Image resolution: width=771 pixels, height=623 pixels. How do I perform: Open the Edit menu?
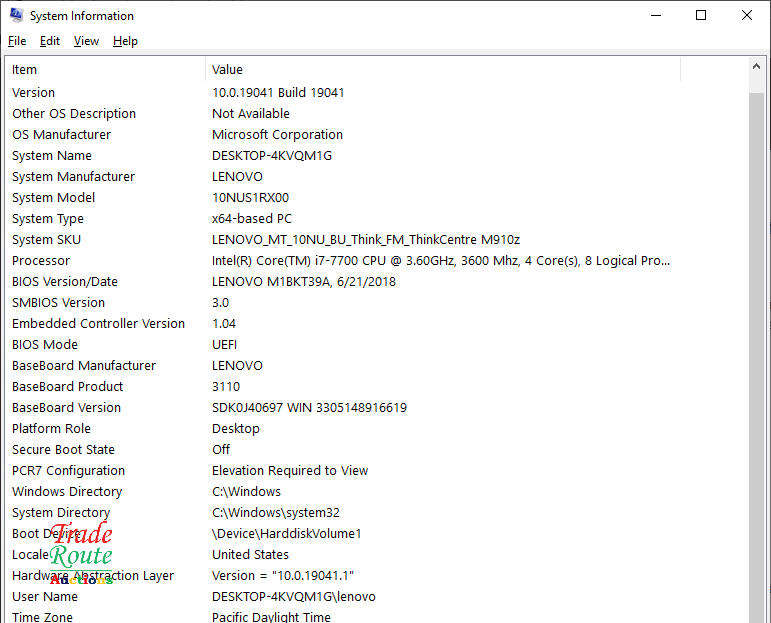tap(50, 41)
